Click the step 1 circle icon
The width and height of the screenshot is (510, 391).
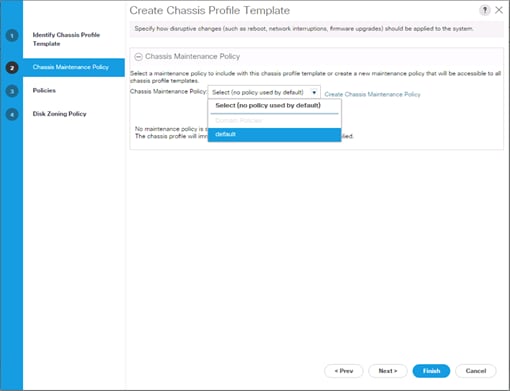[12, 36]
